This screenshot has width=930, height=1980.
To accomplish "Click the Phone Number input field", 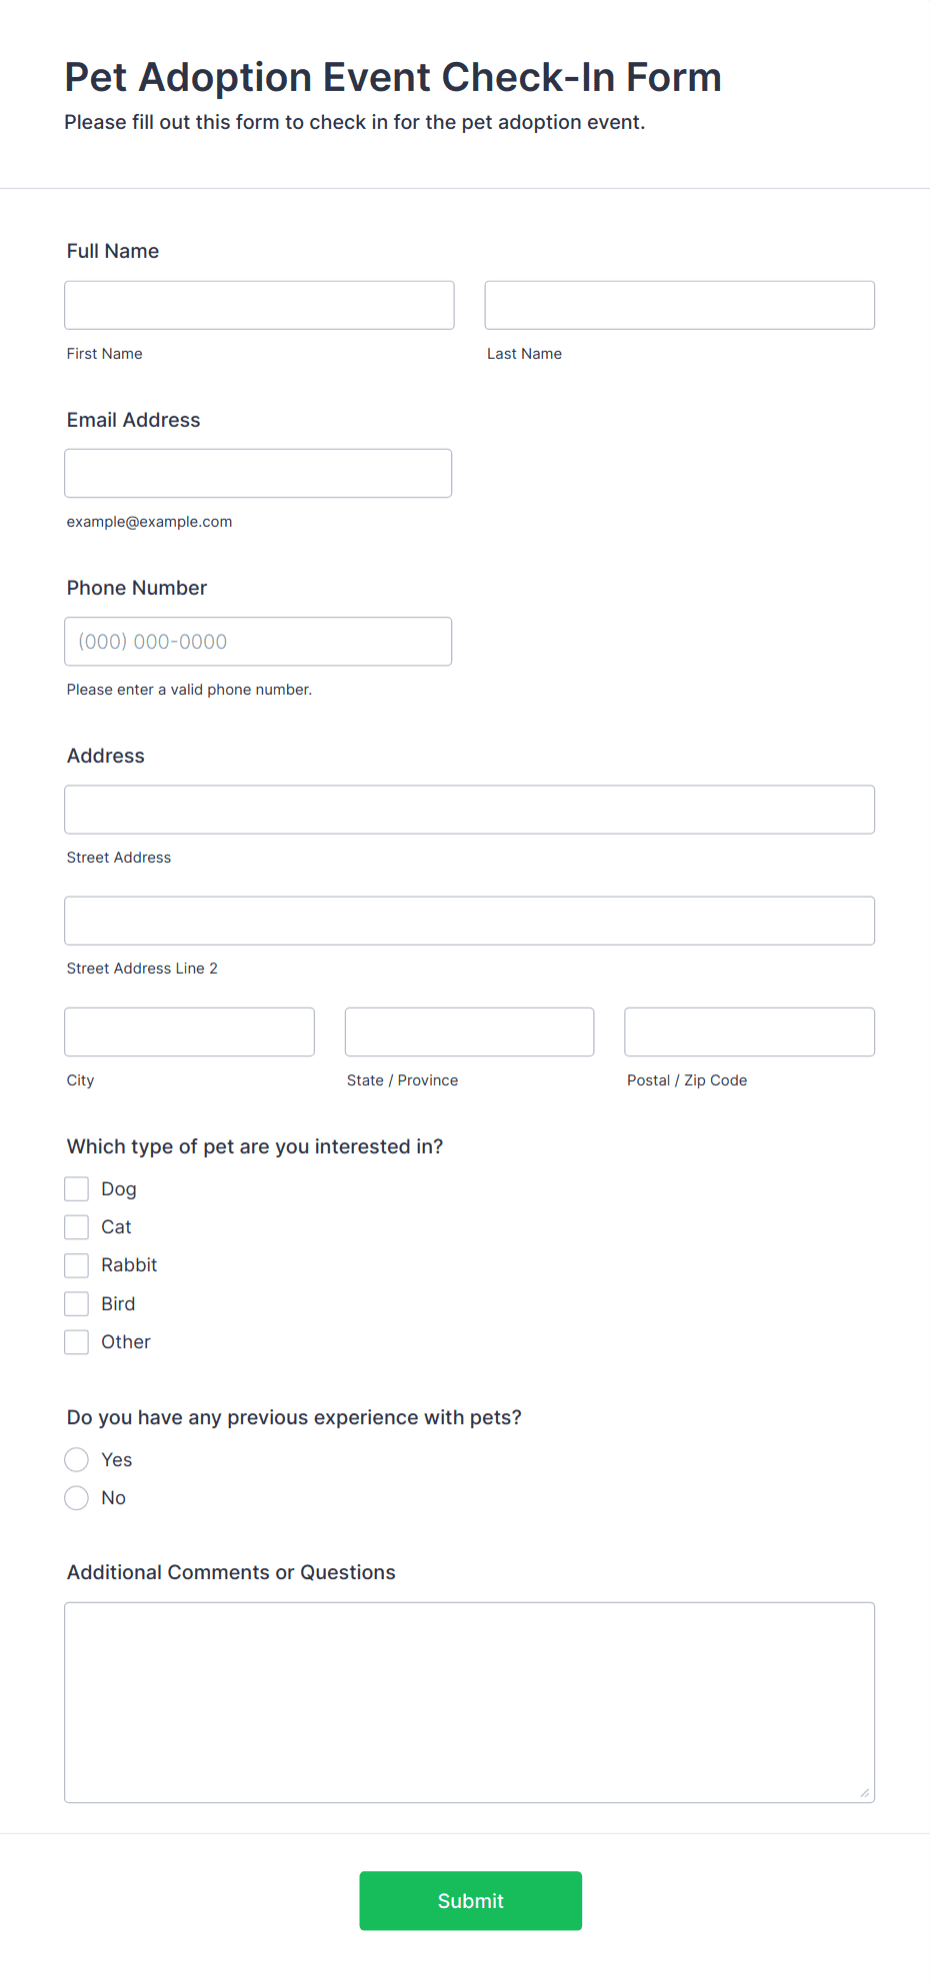I will tap(258, 641).
